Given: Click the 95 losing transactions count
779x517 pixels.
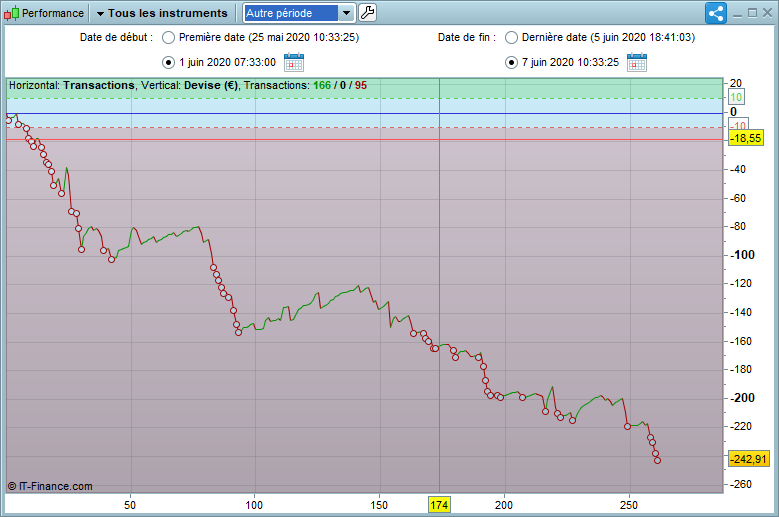Looking at the screenshot, I should tap(361, 85).
